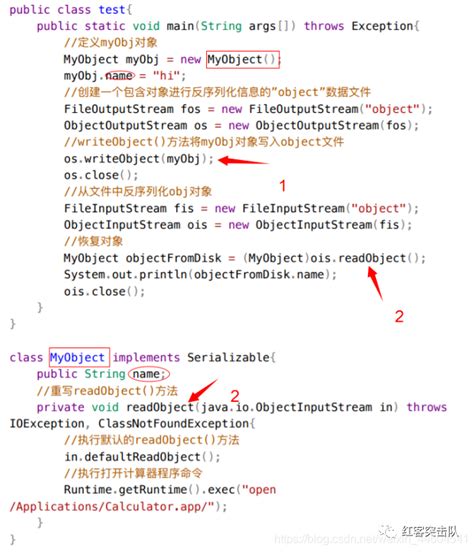The image size is (474, 552).
Task: Click the circled name field in myObj.name
Action: (120, 75)
